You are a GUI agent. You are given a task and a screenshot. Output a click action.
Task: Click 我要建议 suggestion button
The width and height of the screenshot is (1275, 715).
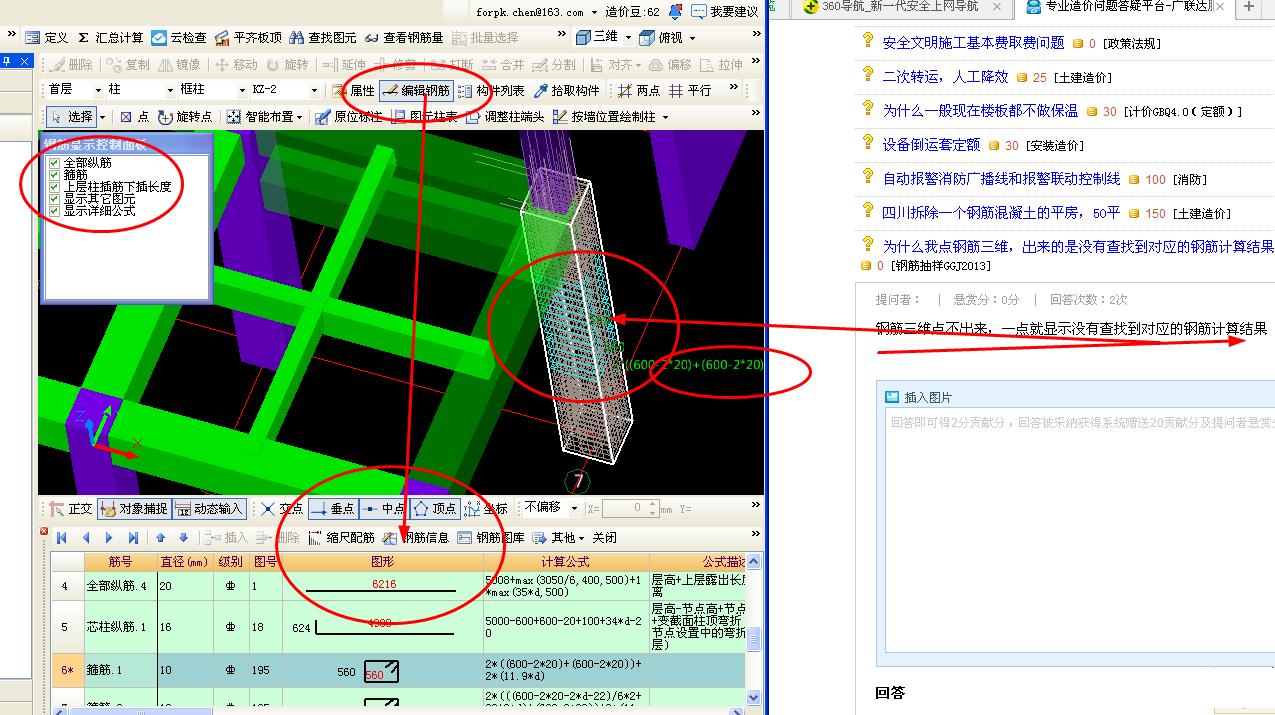pos(724,11)
